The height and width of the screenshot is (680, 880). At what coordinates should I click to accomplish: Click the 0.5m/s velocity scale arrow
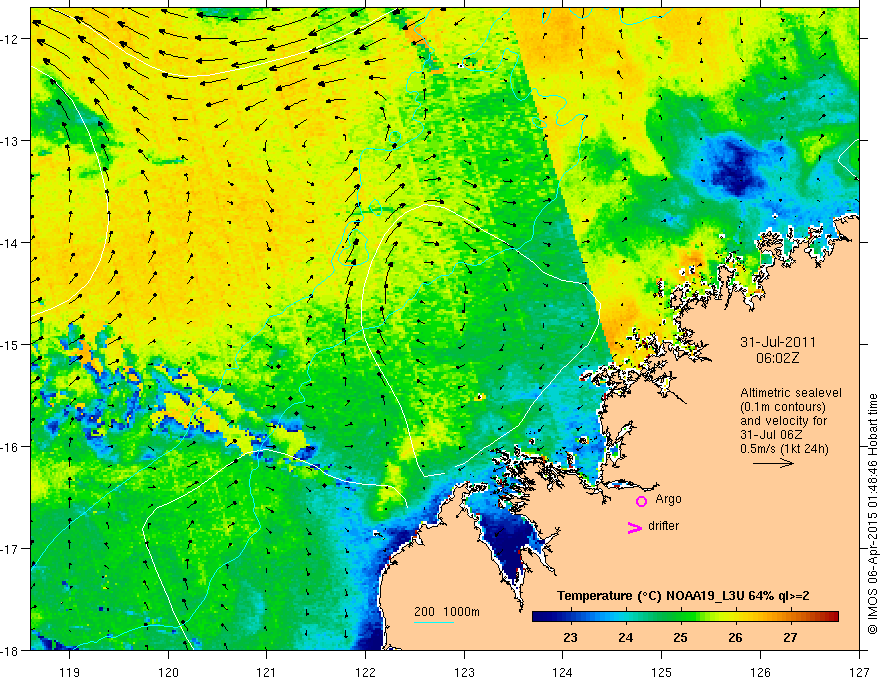point(773,463)
